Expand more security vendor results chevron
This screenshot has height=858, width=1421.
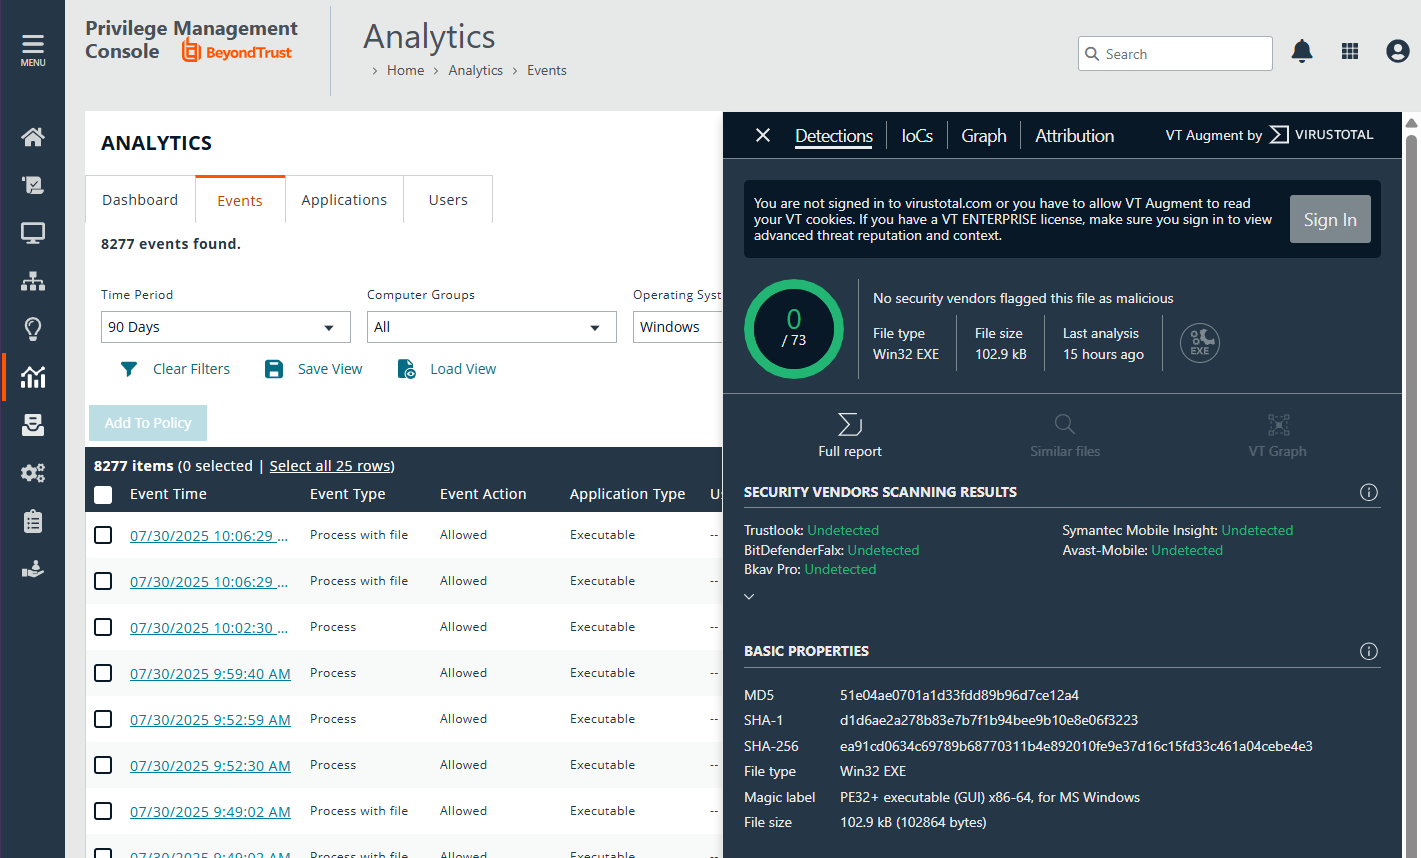pyautogui.click(x=749, y=597)
